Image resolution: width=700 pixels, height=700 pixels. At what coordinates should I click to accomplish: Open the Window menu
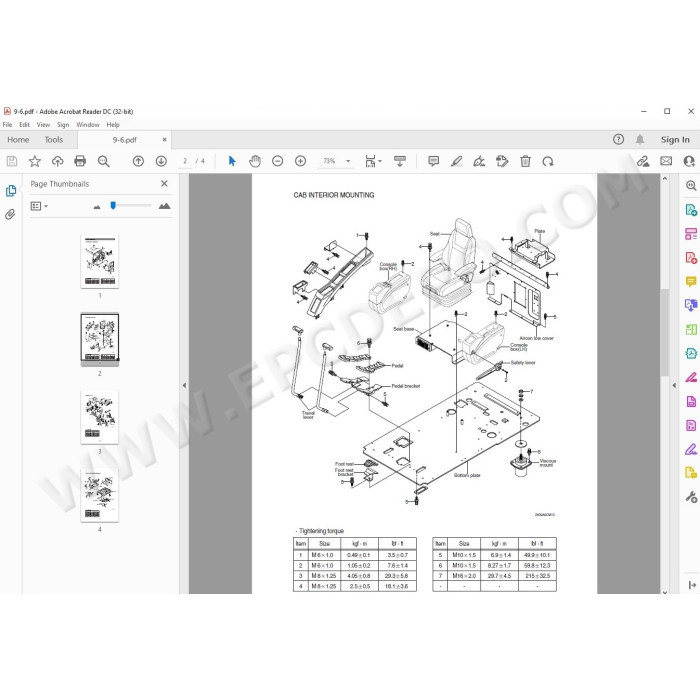click(88, 125)
